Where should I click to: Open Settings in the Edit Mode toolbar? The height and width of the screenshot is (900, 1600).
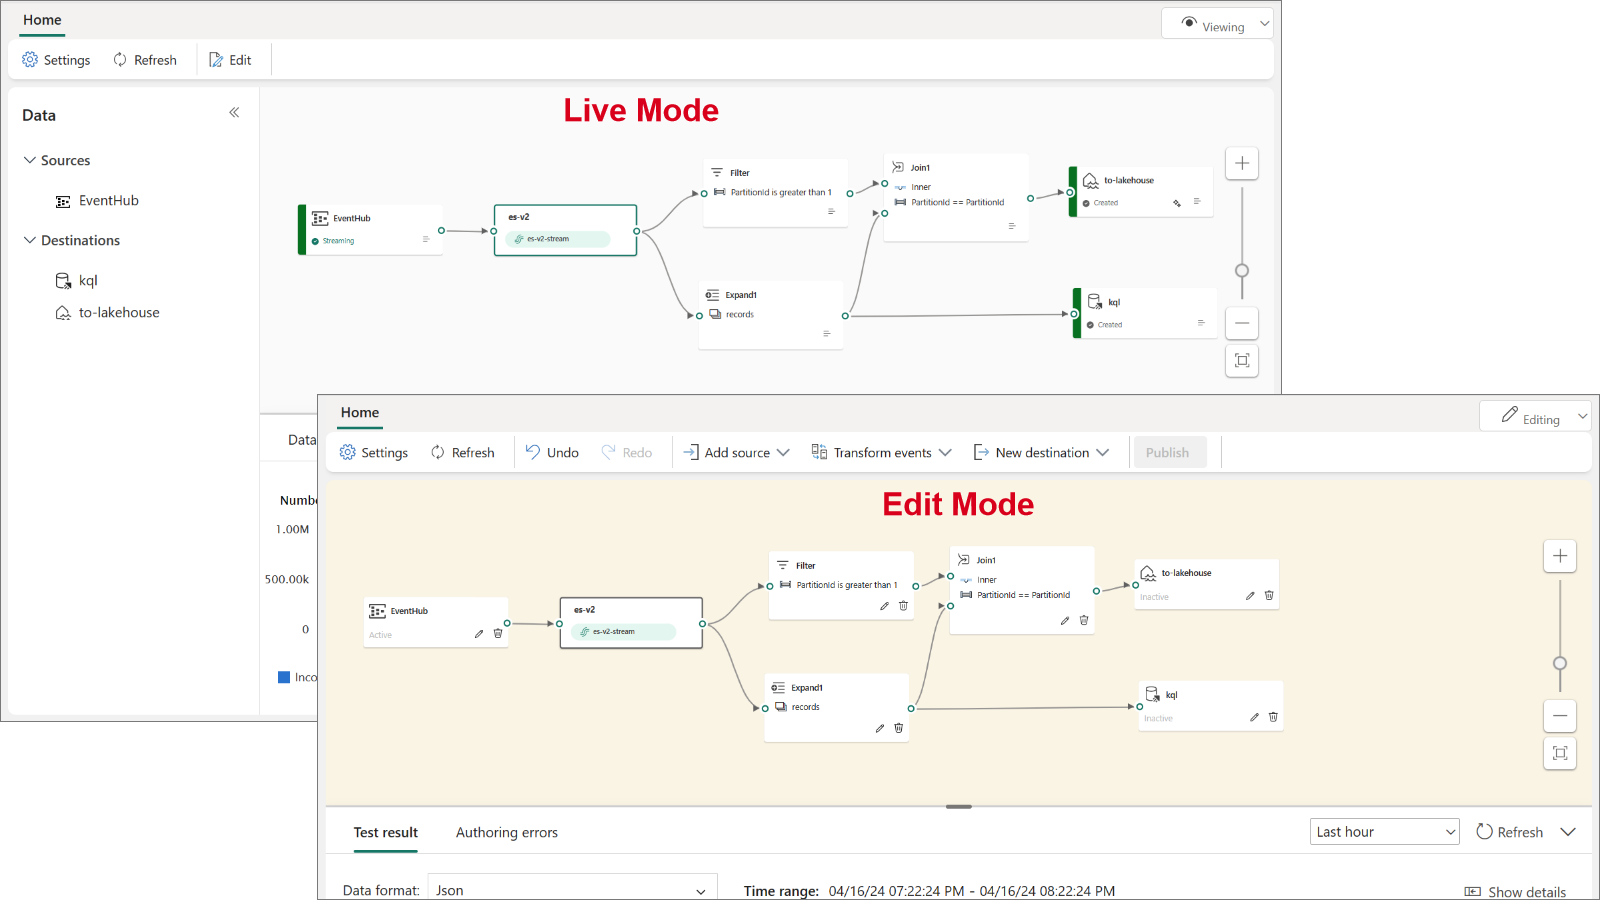(x=374, y=453)
